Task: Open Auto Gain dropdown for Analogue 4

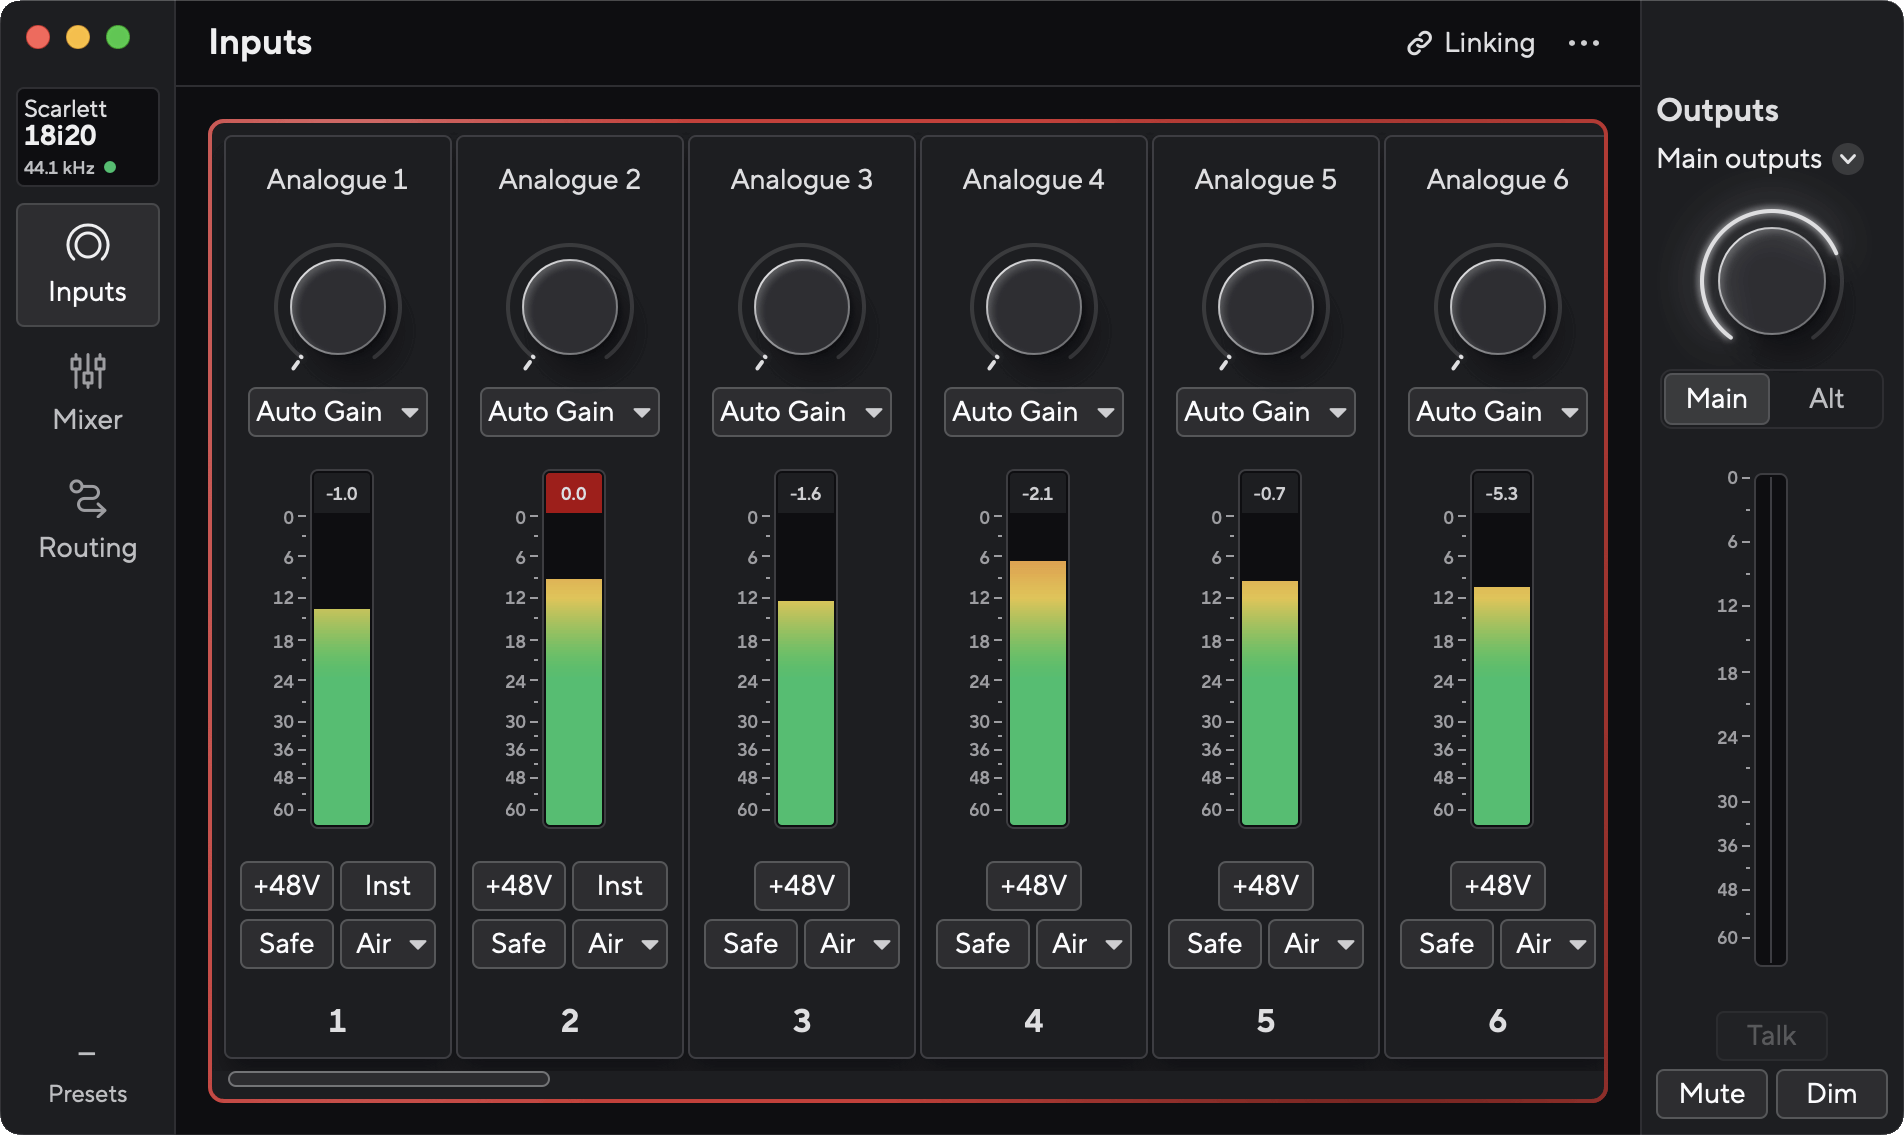Action: click(x=1034, y=412)
